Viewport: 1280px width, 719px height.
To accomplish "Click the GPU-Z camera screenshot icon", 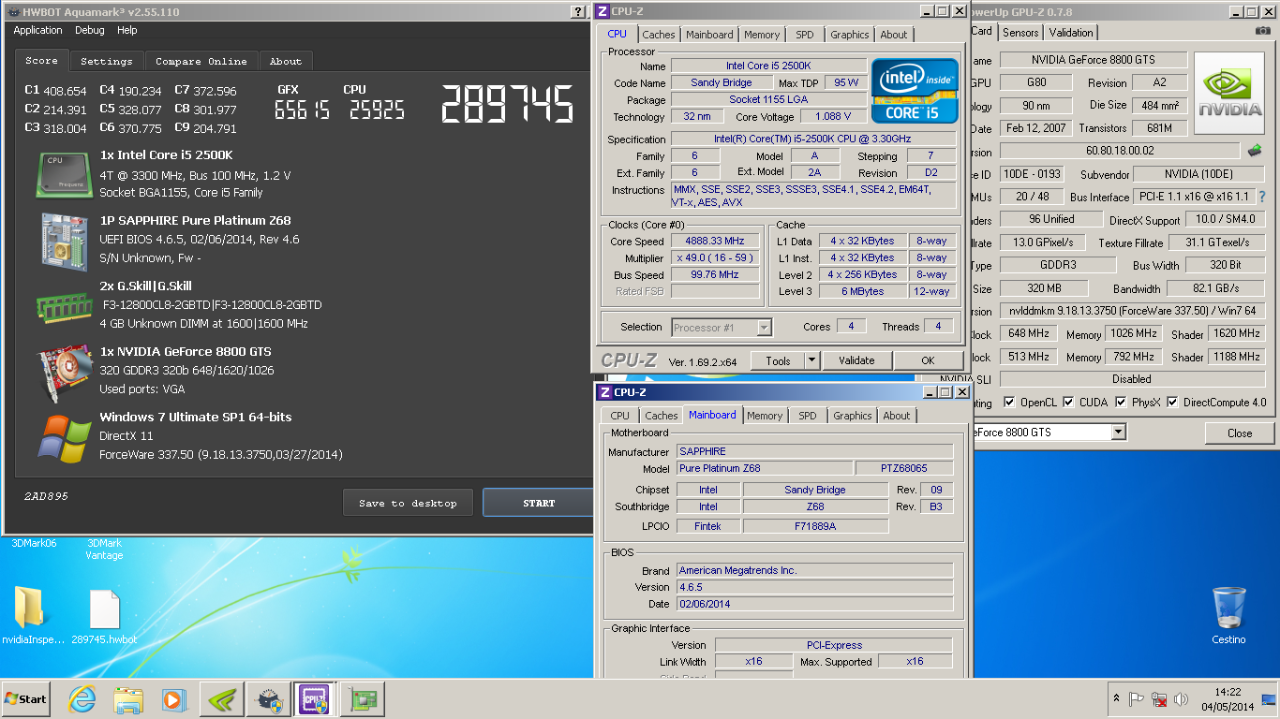I will pyautogui.click(x=1263, y=32).
